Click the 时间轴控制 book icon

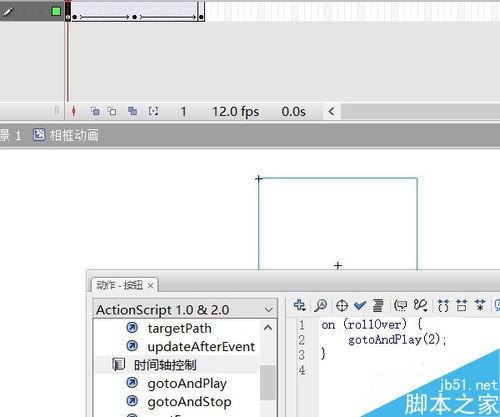(118, 364)
